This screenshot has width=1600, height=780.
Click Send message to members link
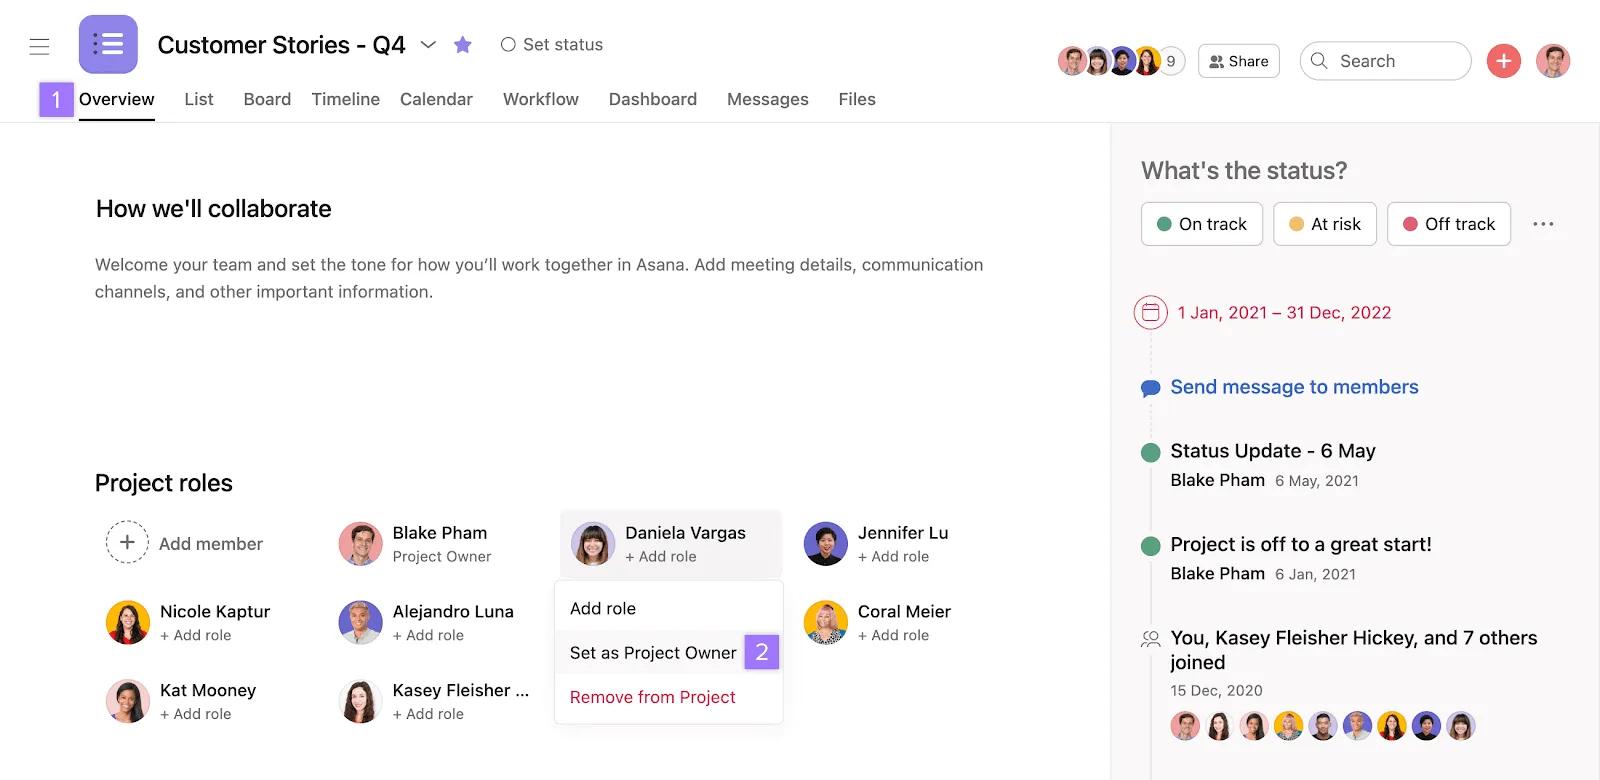pyautogui.click(x=1294, y=387)
